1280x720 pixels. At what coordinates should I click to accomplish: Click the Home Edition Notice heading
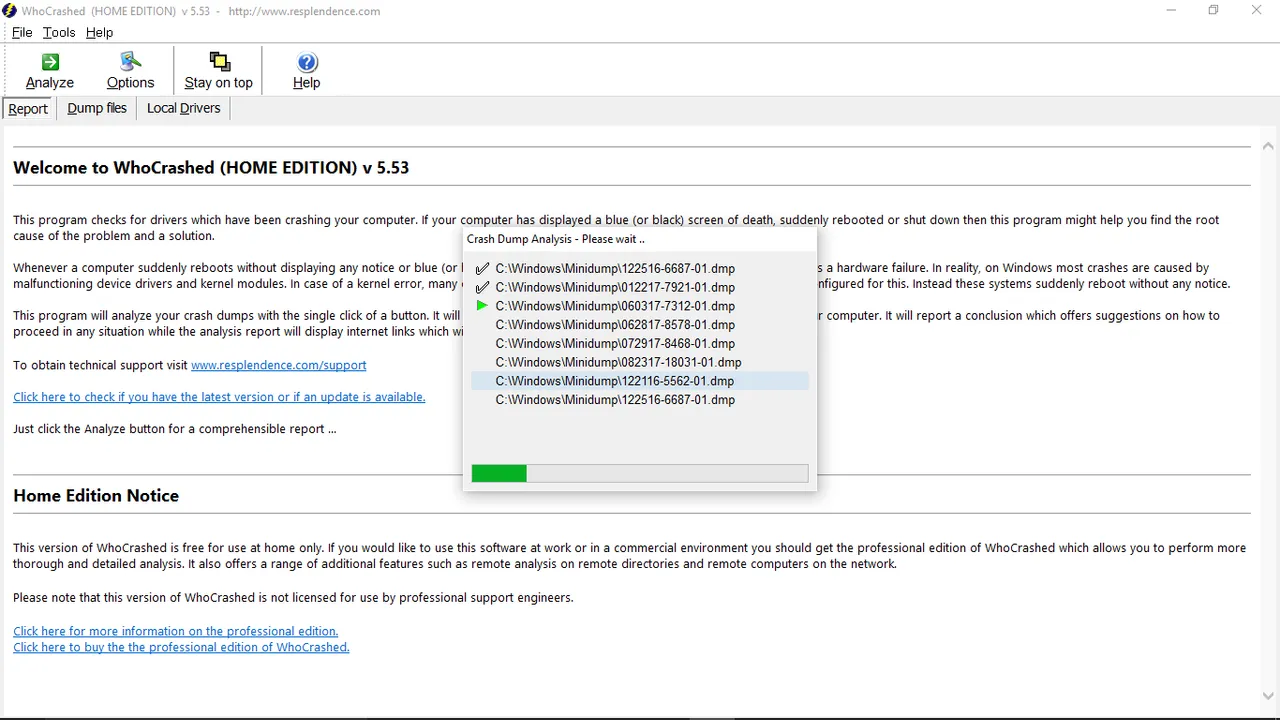click(96, 495)
